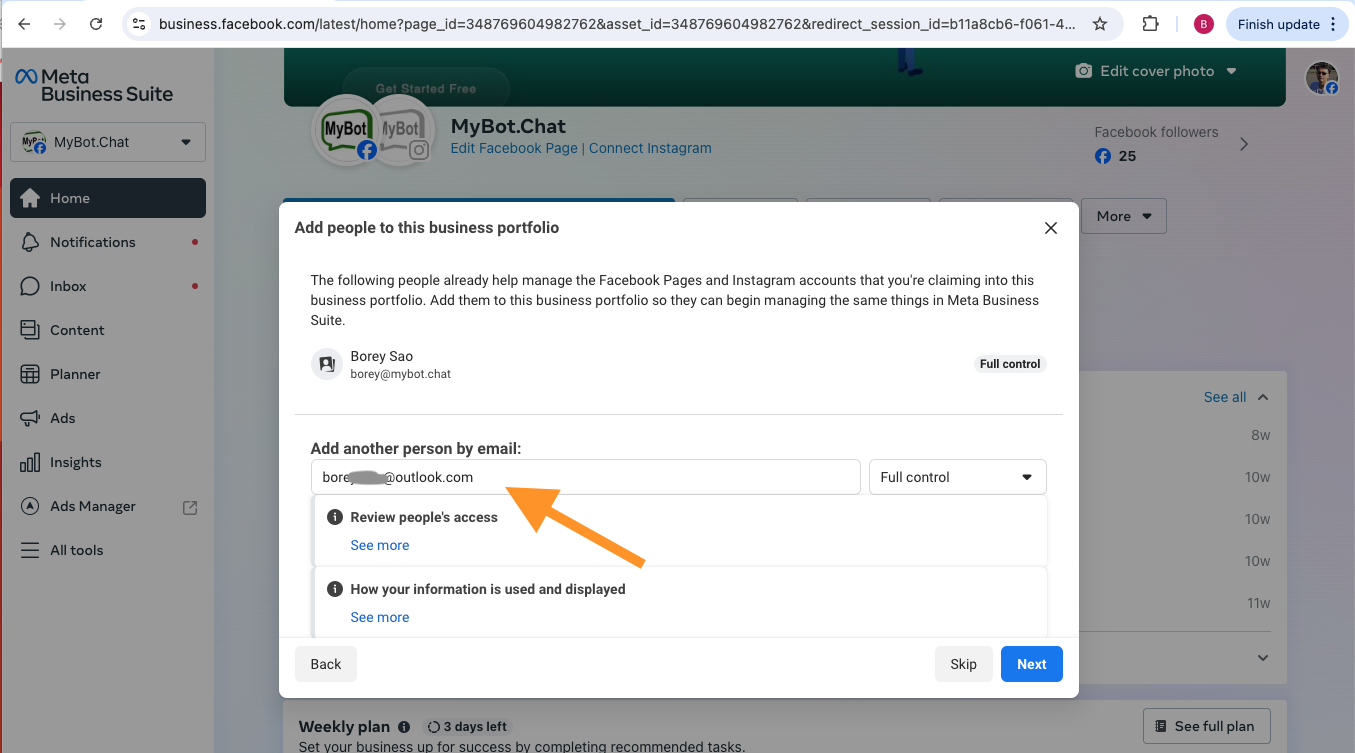Click the blue Next button
1355x753 pixels.
[1031, 664]
